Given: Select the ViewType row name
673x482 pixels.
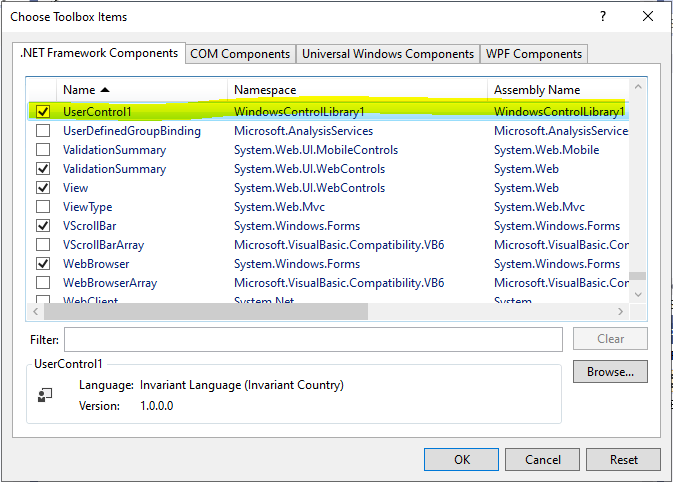Looking at the screenshot, I should (88, 207).
